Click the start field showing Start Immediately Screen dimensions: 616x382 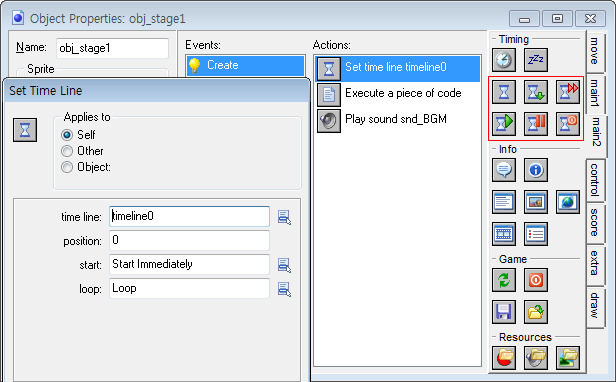click(189, 264)
